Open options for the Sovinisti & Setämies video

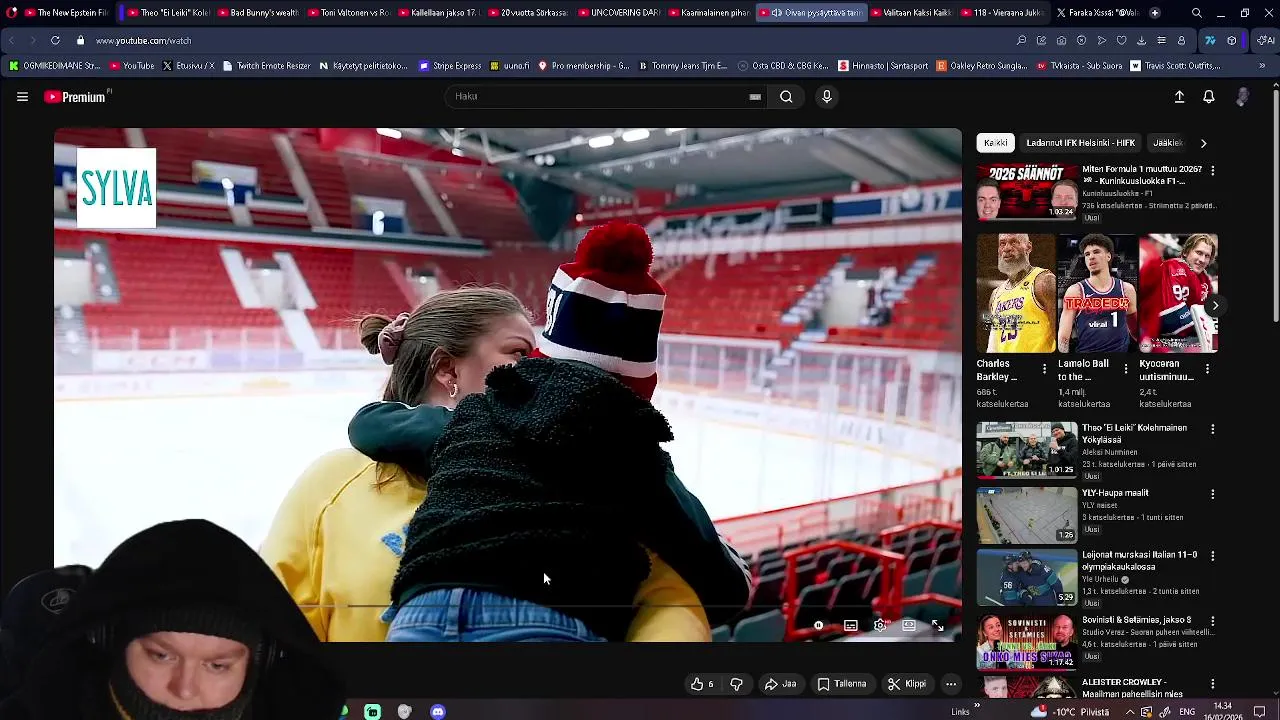(1213, 621)
